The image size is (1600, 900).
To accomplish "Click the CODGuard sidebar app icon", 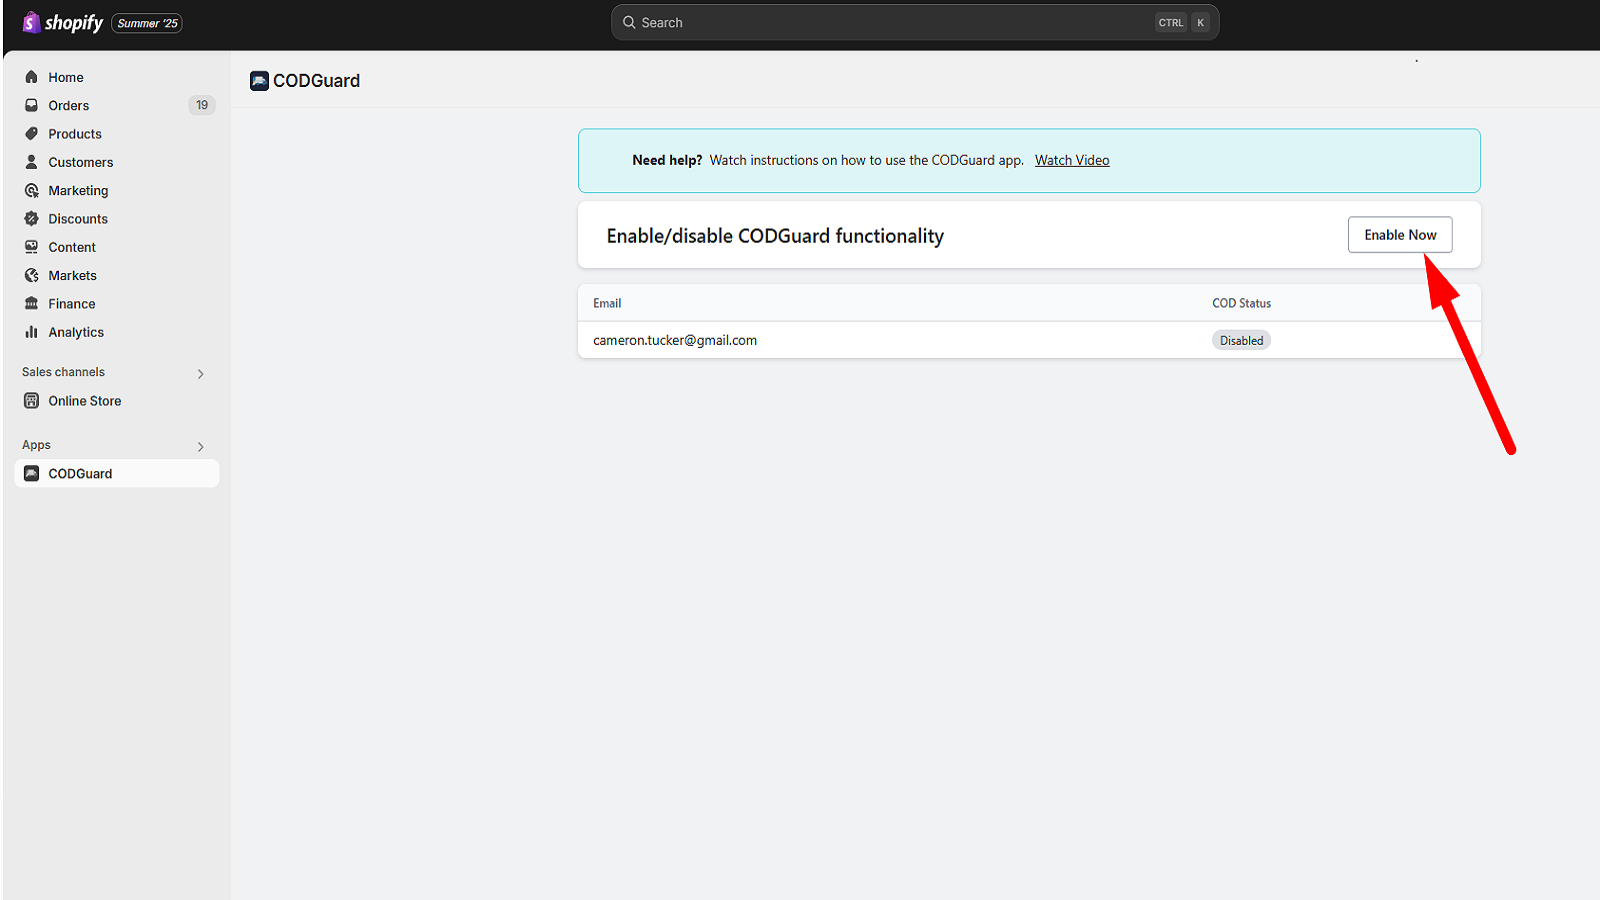I will point(31,474).
